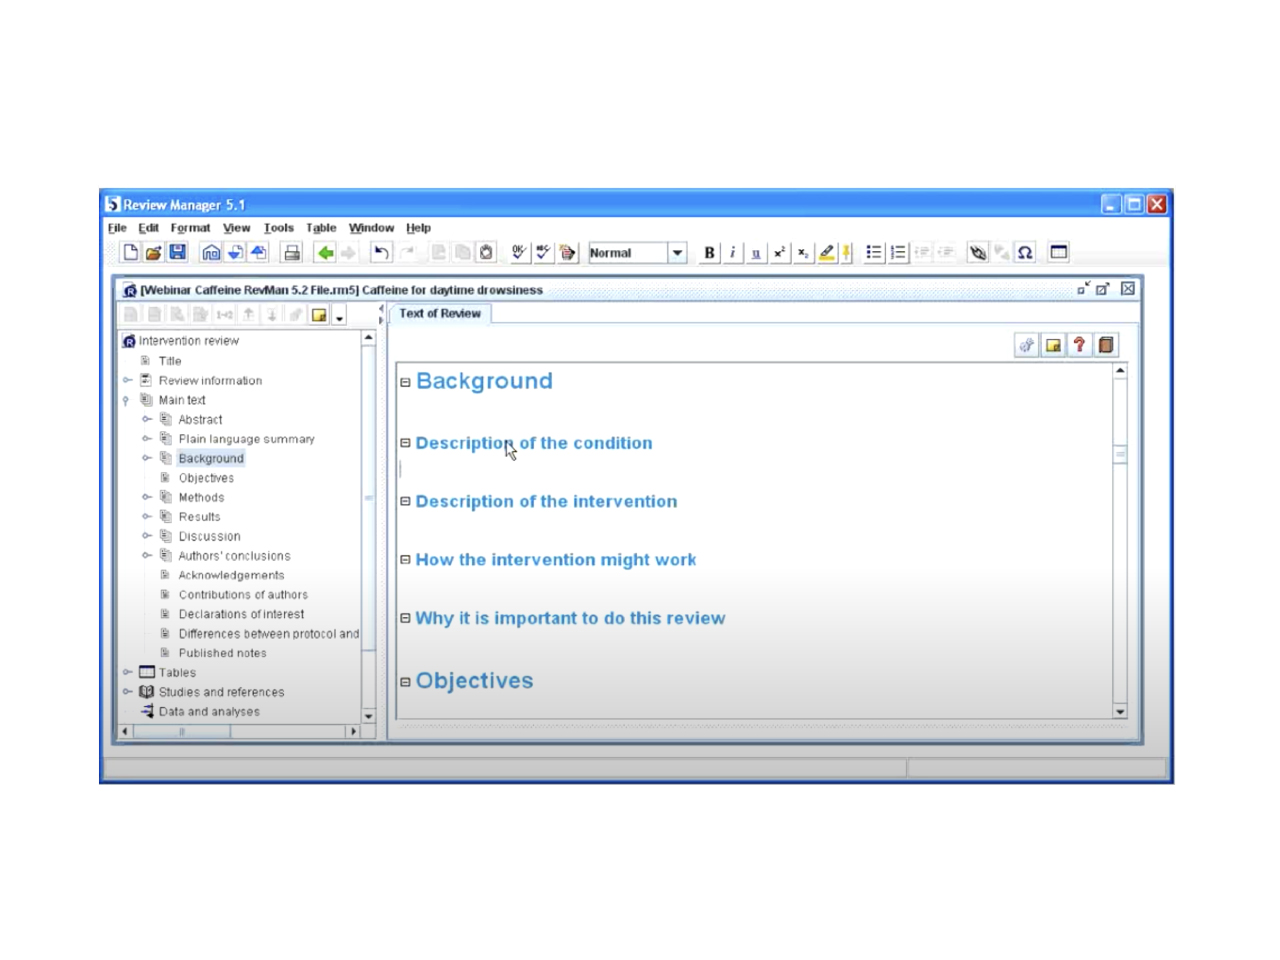Select Background in the outline tree

point(211,458)
